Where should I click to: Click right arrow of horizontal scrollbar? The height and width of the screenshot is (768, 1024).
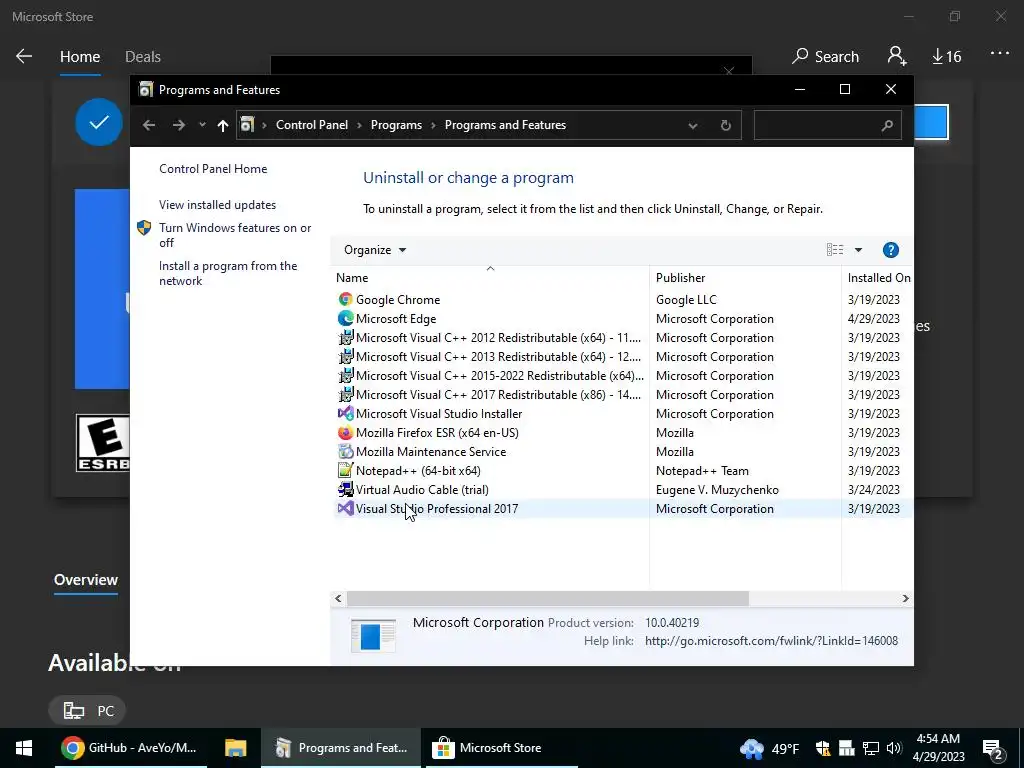pyautogui.click(x=905, y=598)
